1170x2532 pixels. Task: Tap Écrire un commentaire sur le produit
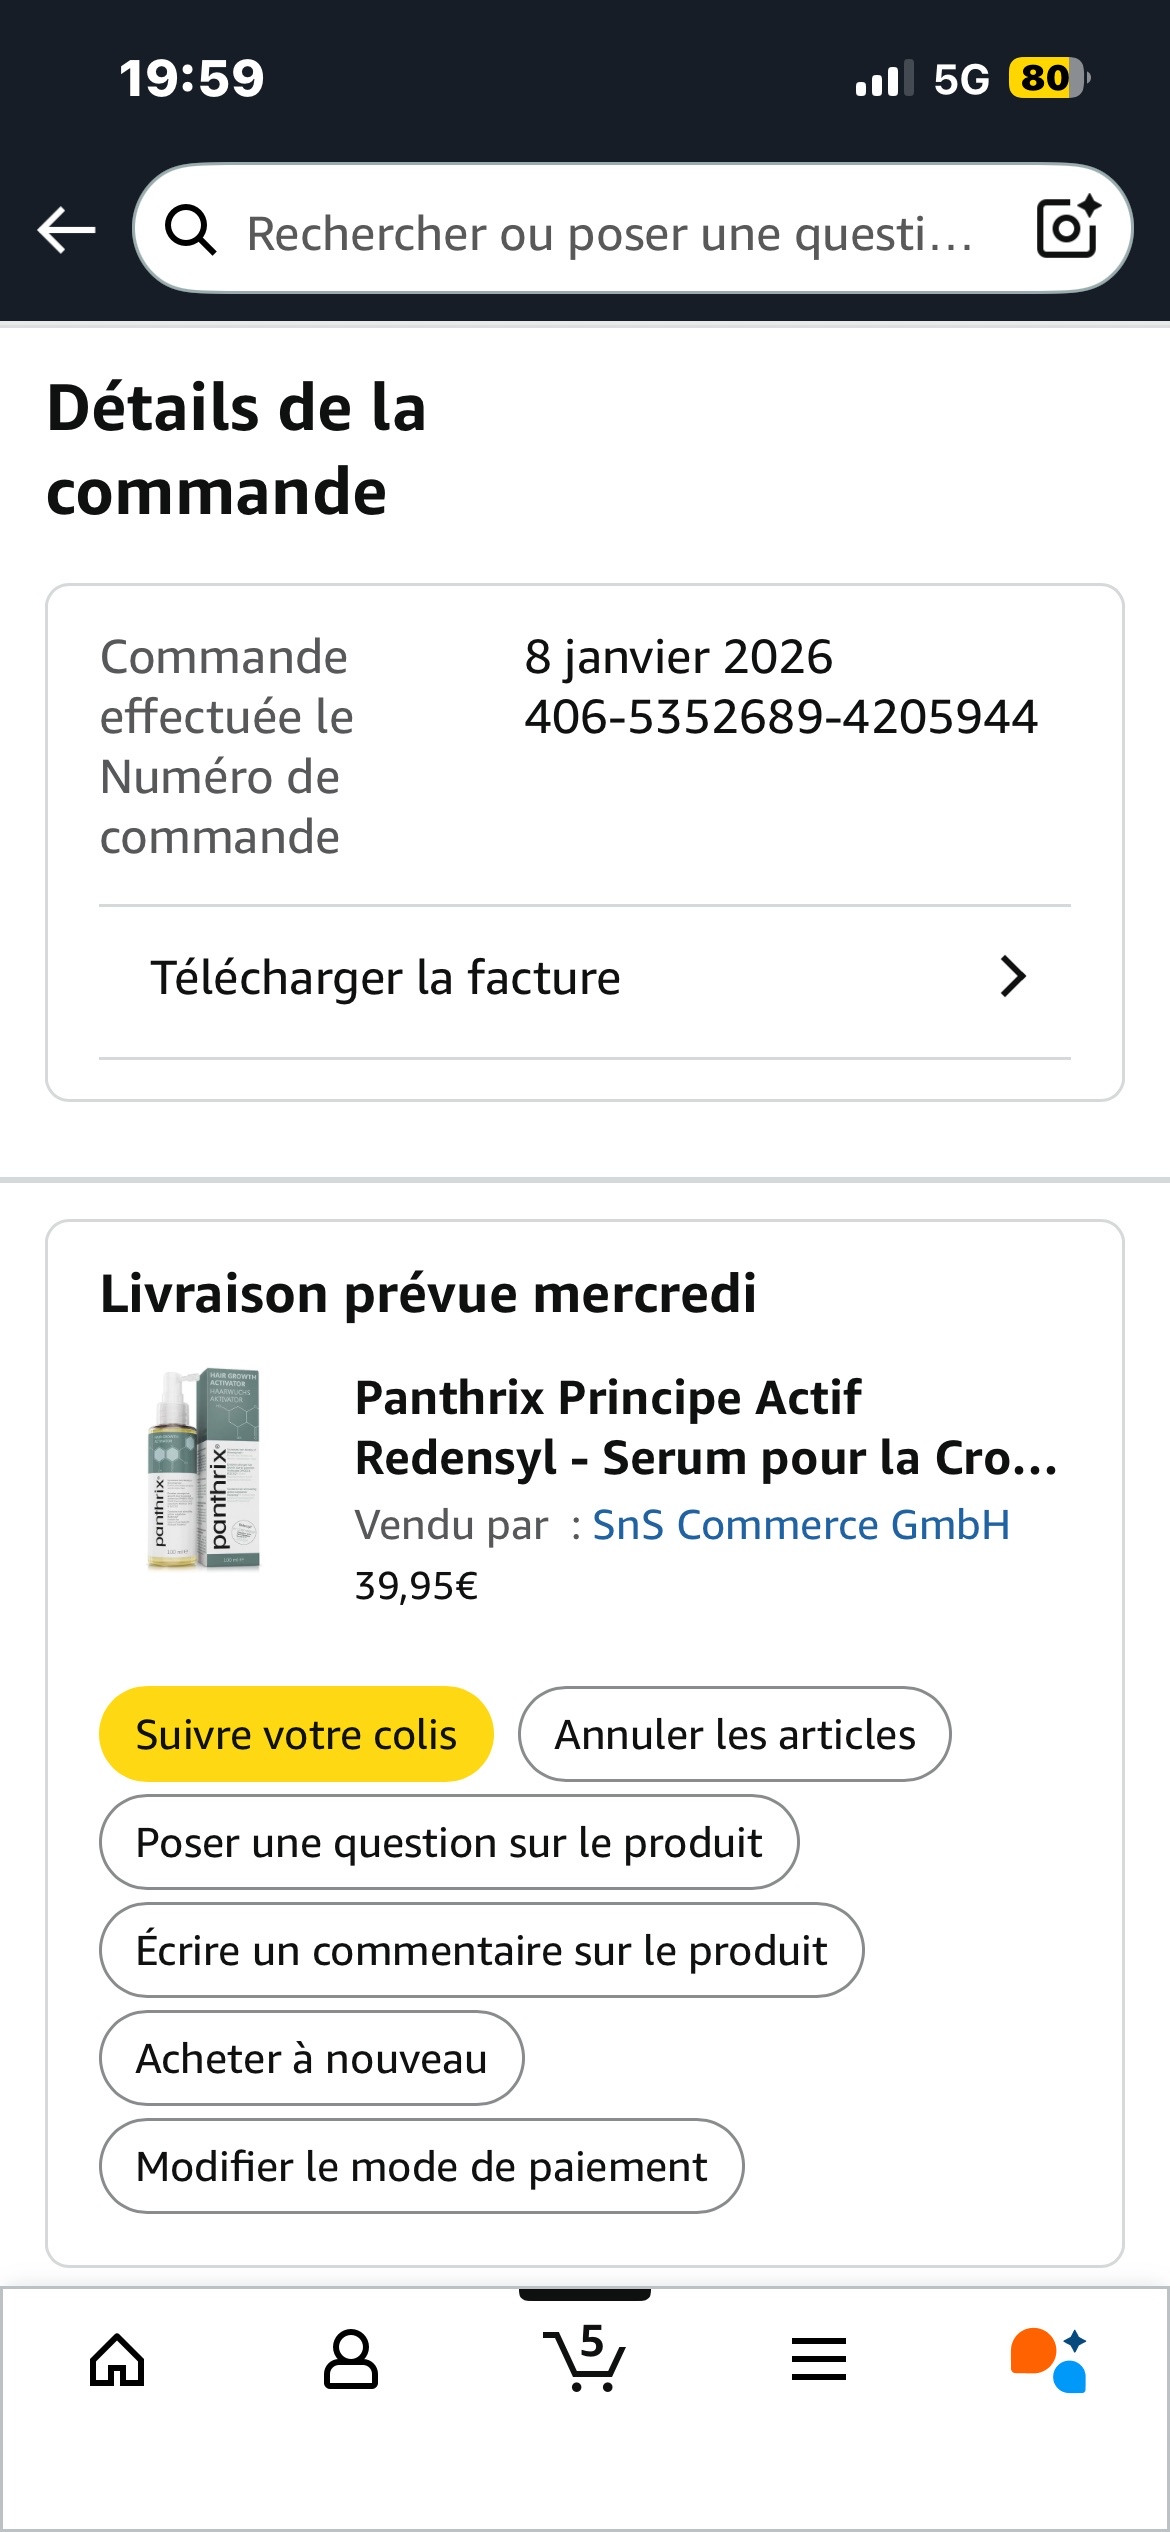pos(481,1951)
